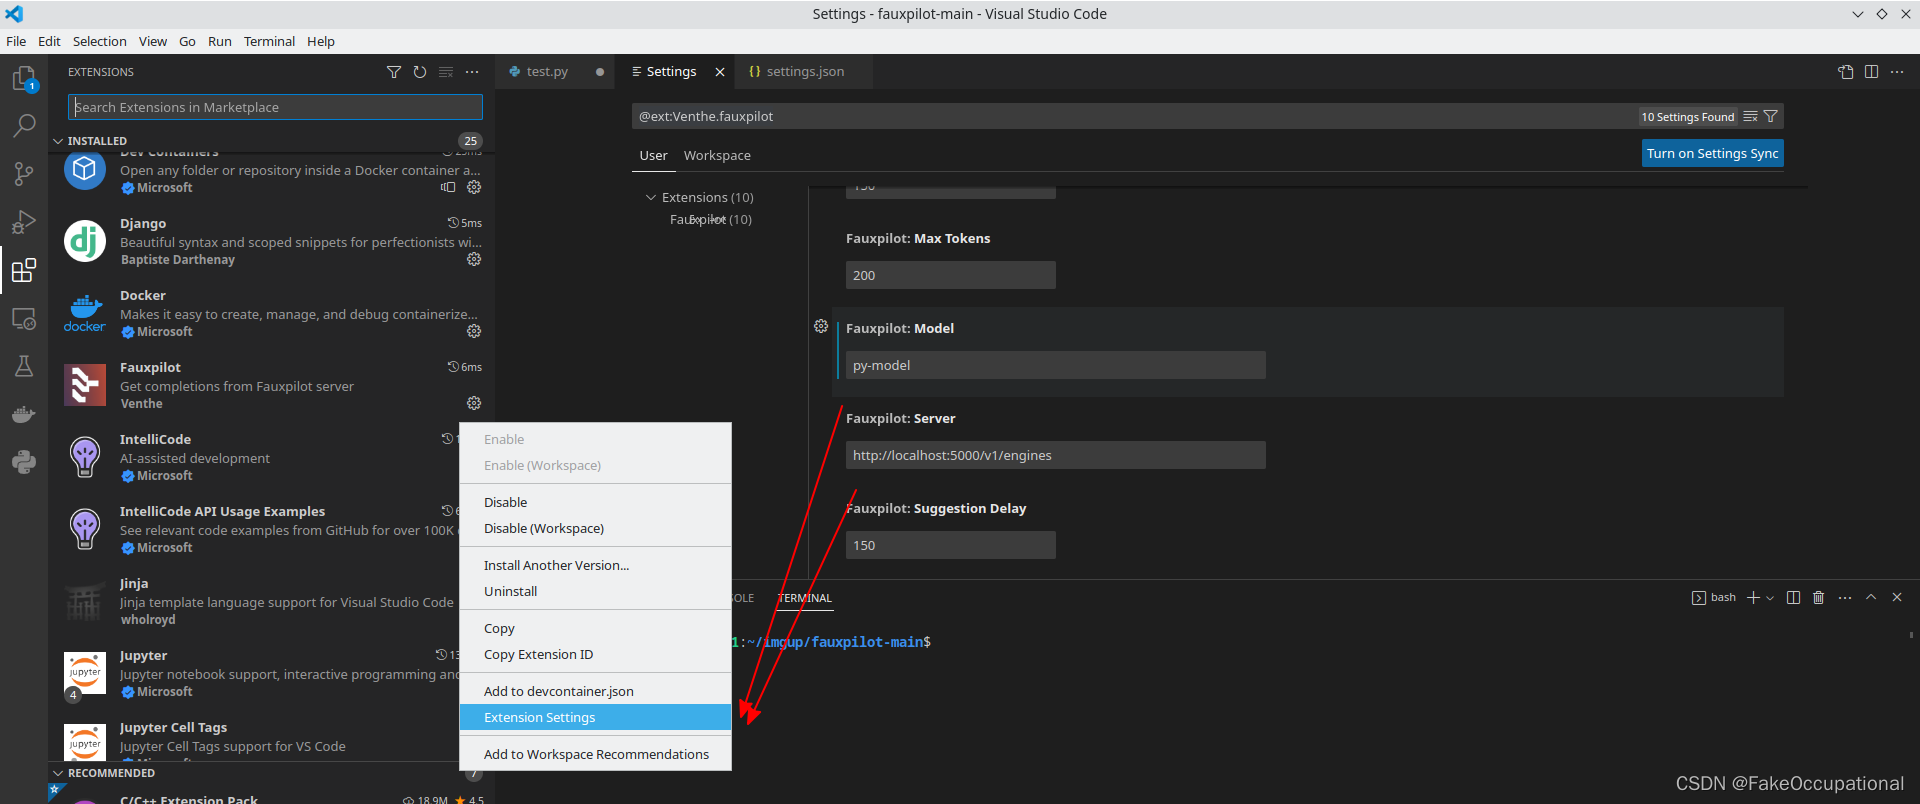
Task: Choose Add to devcontainer.json
Action: click(595, 691)
